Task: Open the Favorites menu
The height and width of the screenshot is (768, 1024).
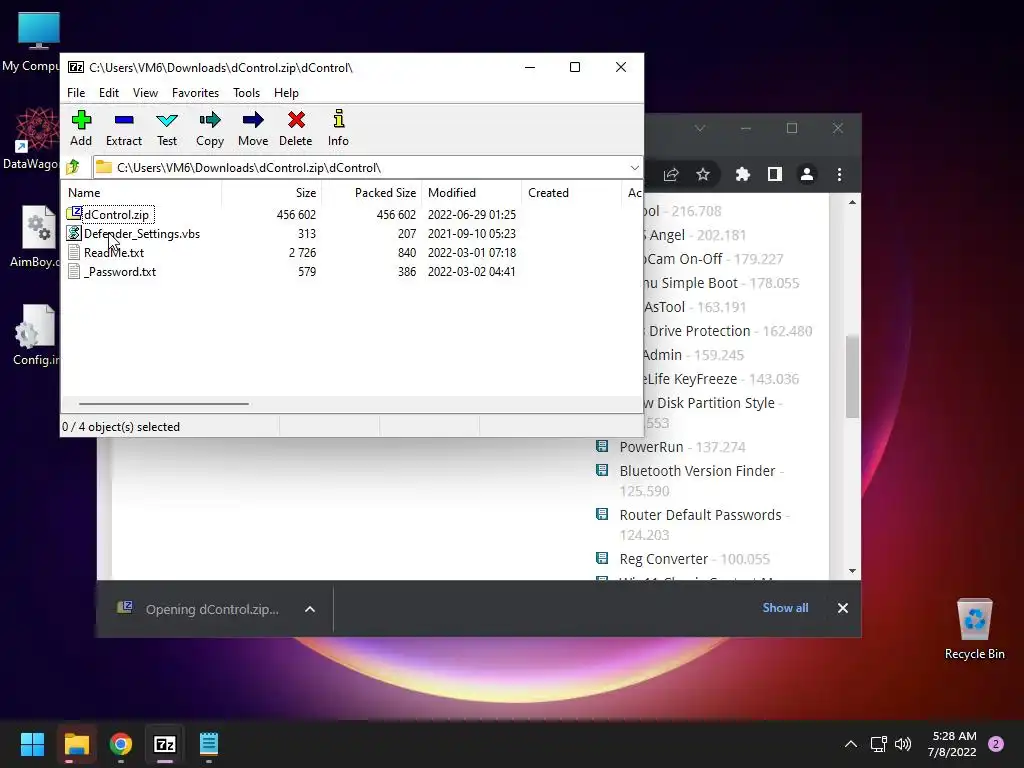Action: click(x=195, y=93)
